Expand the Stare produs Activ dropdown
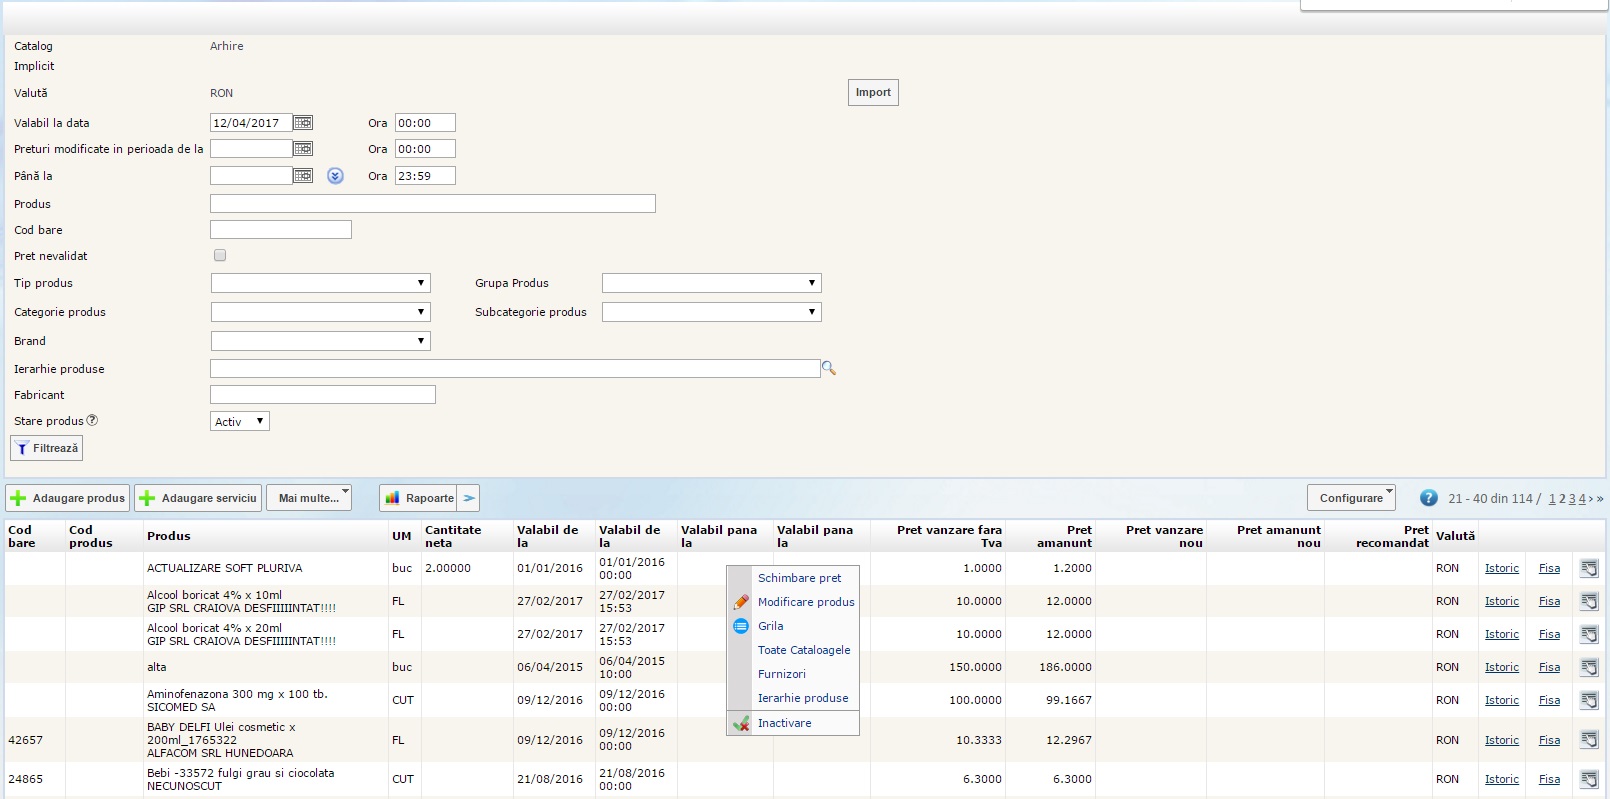1610x799 pixels. [240, 422]
